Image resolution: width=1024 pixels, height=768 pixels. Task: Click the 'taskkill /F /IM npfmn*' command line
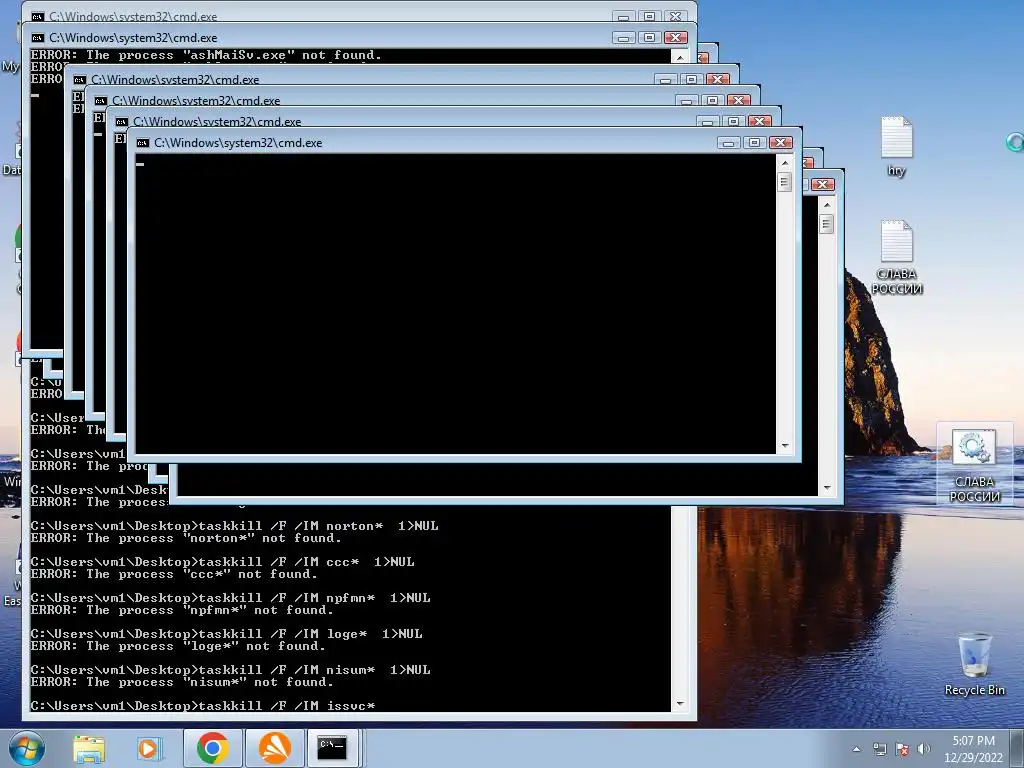tap(231, 598)
